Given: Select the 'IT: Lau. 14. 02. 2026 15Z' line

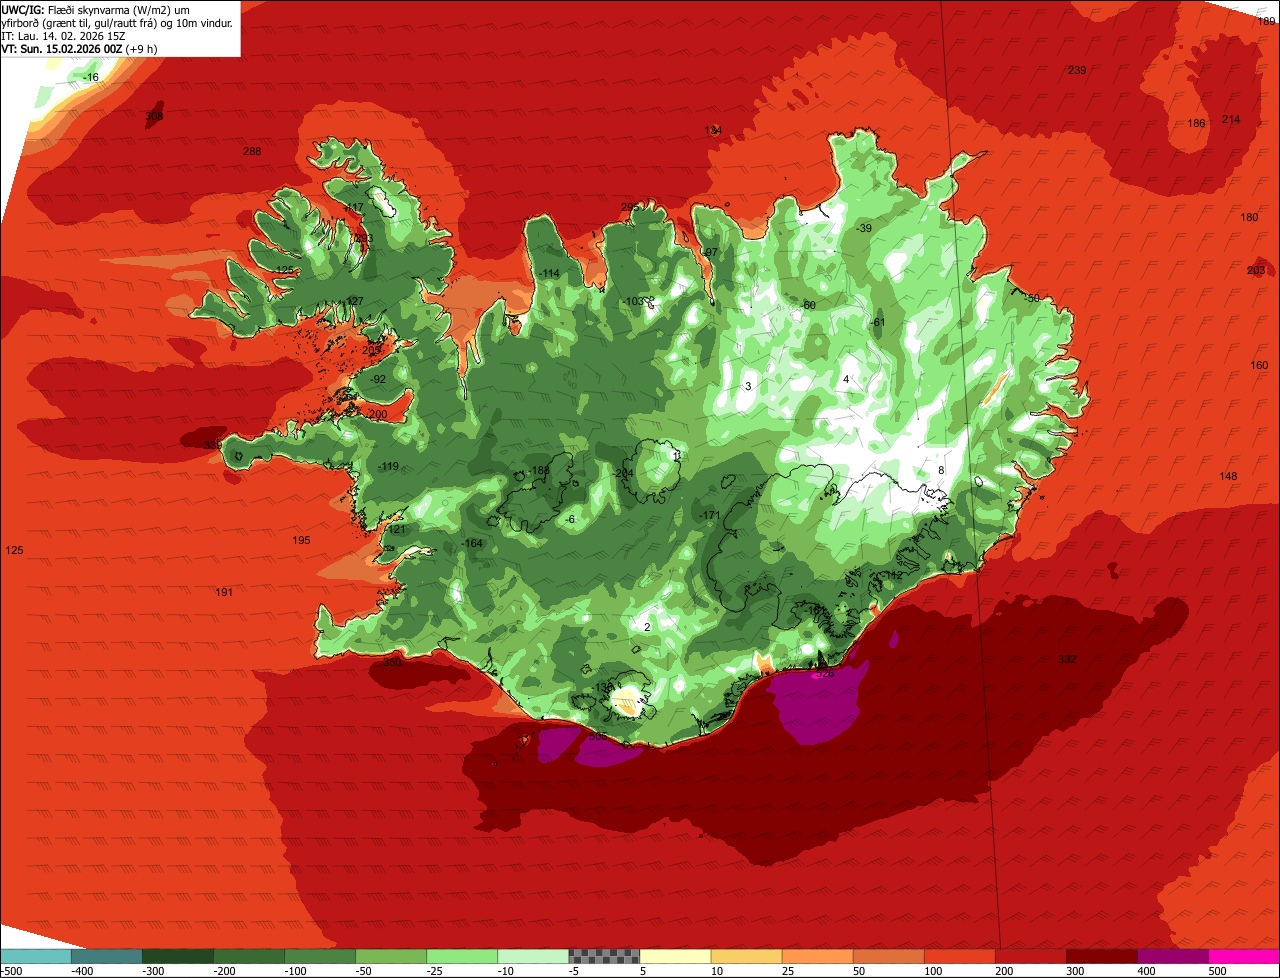Looking at the screenshot, I should click(64, 35).
